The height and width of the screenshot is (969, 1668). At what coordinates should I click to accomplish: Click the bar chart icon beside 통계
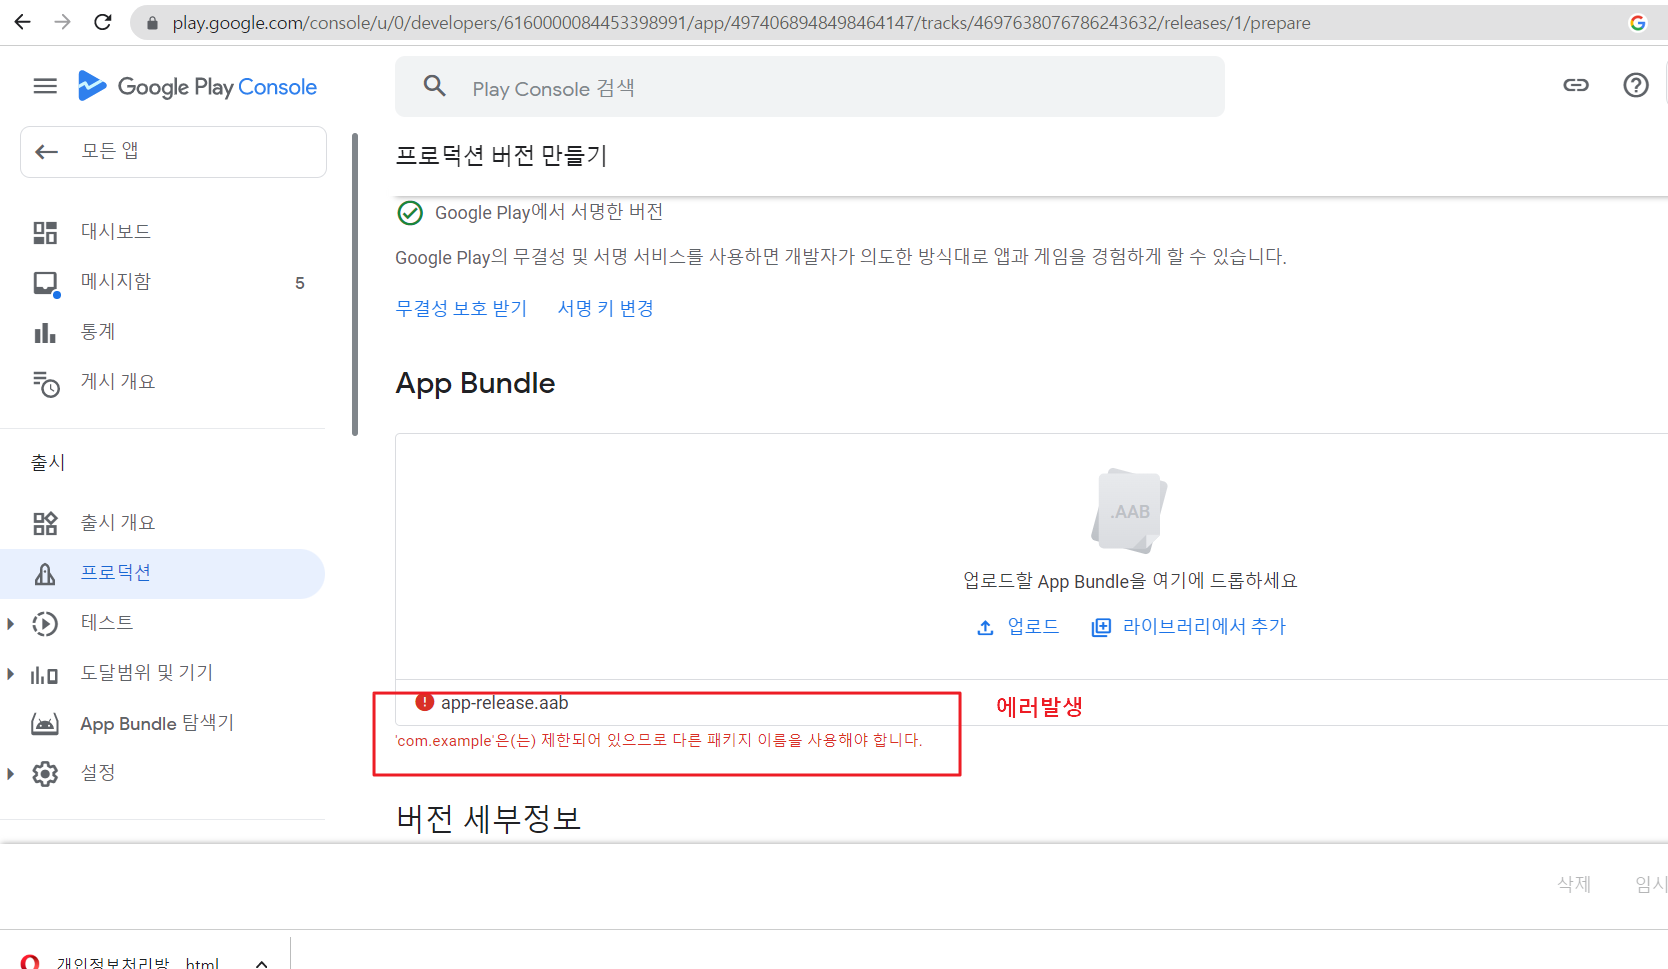click(45, 333)
